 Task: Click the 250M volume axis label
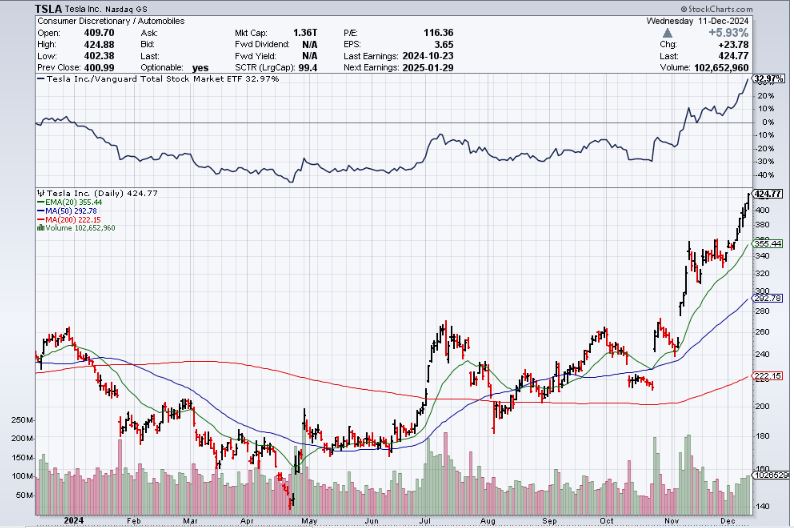coord(23,420)
